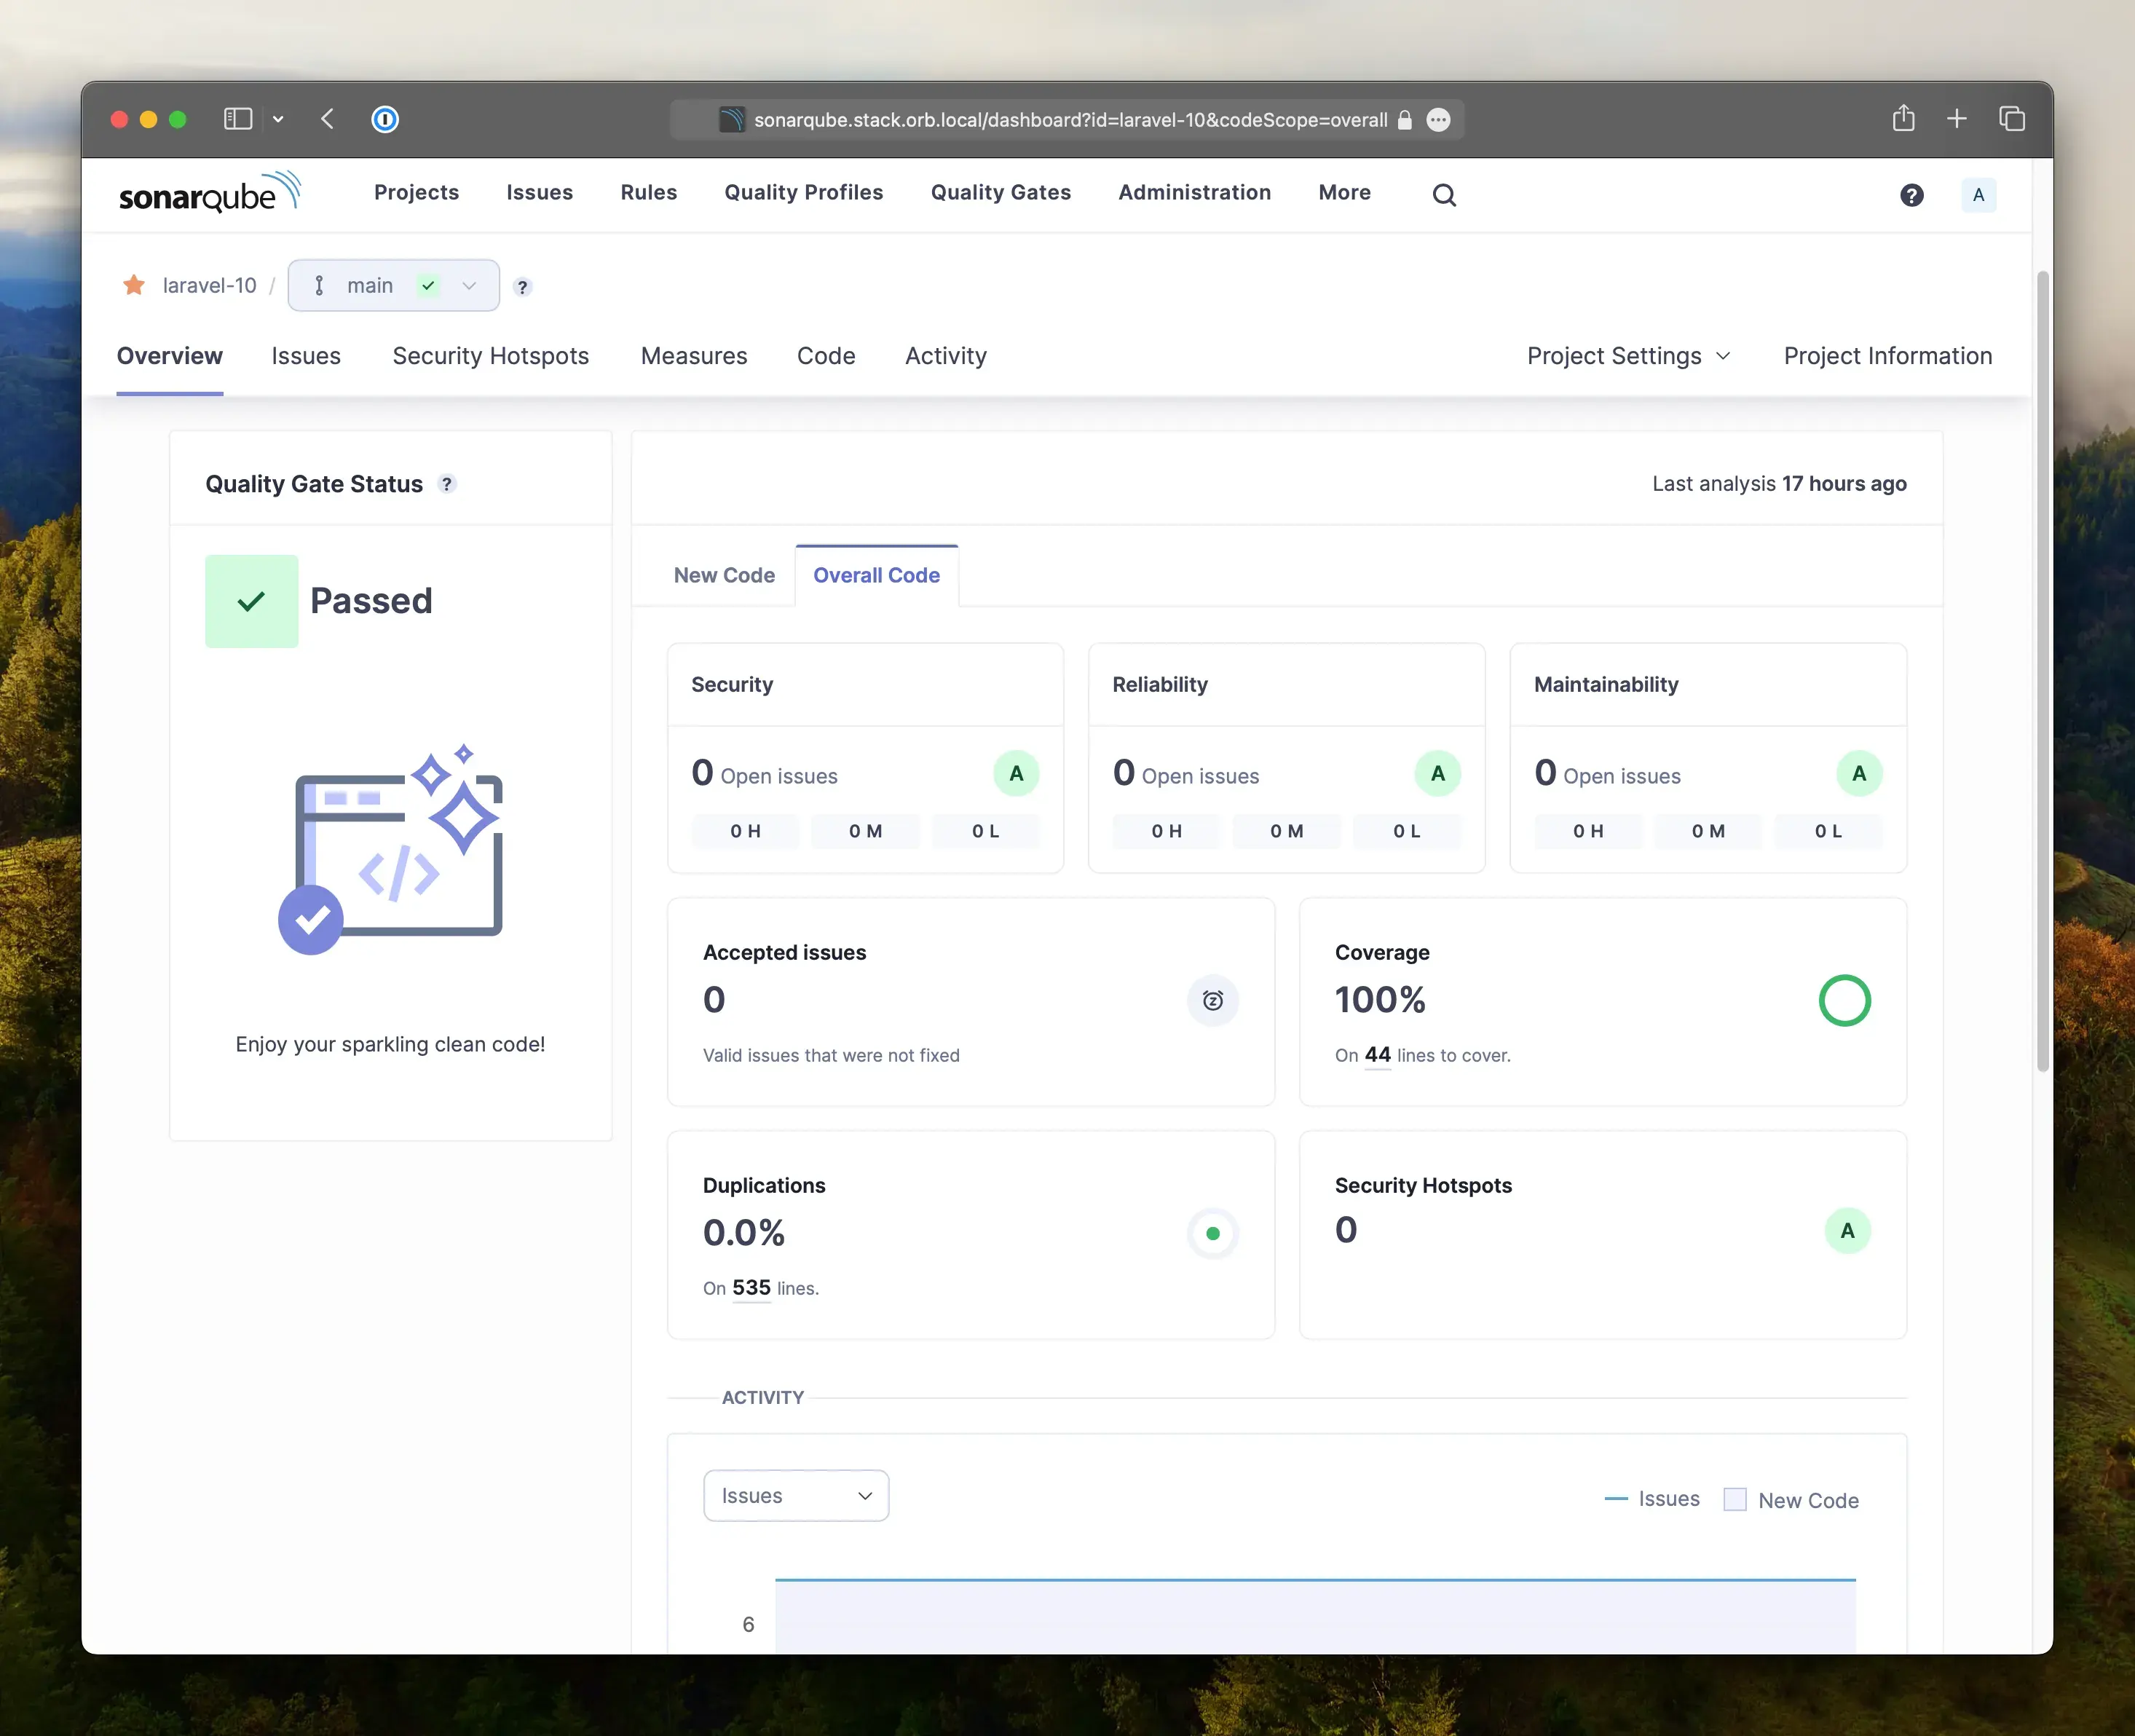Unfavorite laravel-10 by clicking the star
The height and width of the screenshot is (1736, 2135).
[134, 285]
